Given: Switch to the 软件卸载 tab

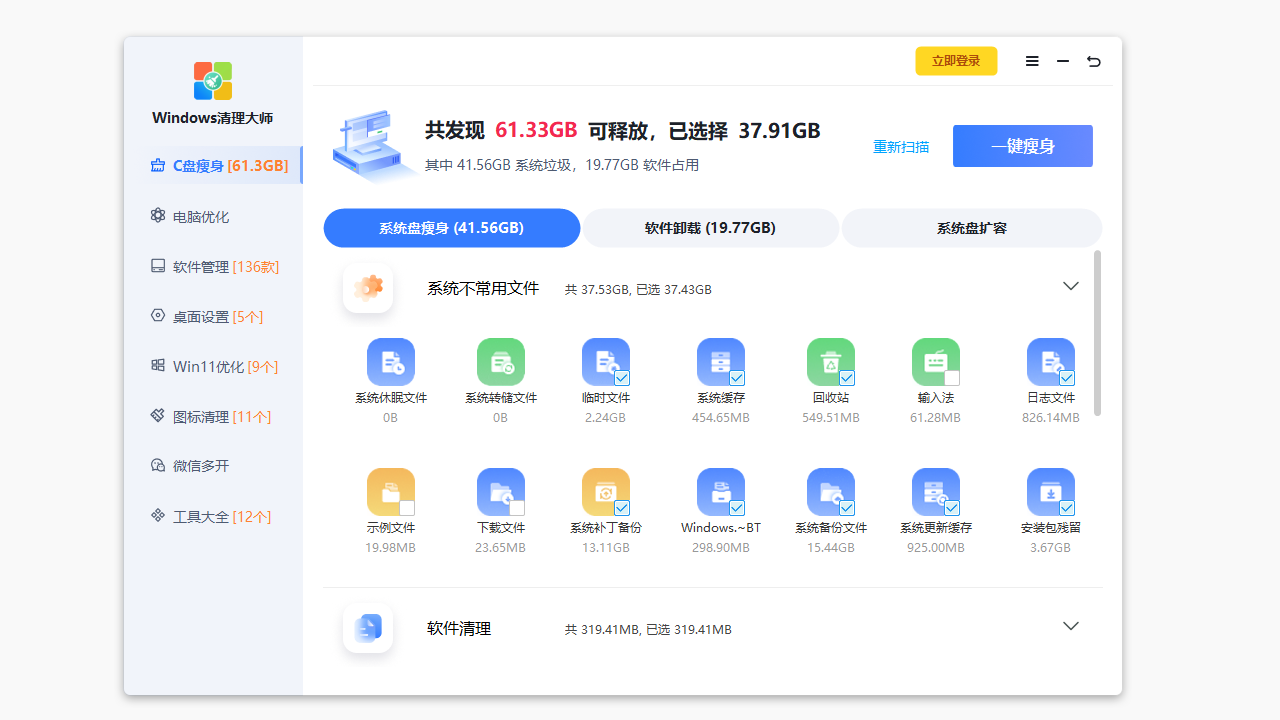Looking at the screenshot, I should pyautogui.click(x=710, y=228).
